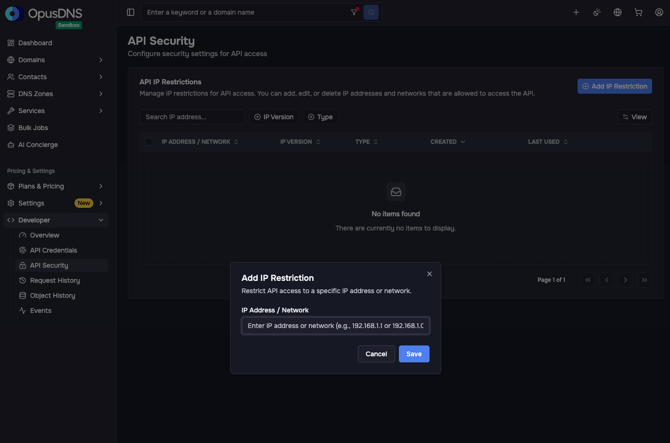Save the IP restriction
670x443 pixels.
[x=414, y=354]
